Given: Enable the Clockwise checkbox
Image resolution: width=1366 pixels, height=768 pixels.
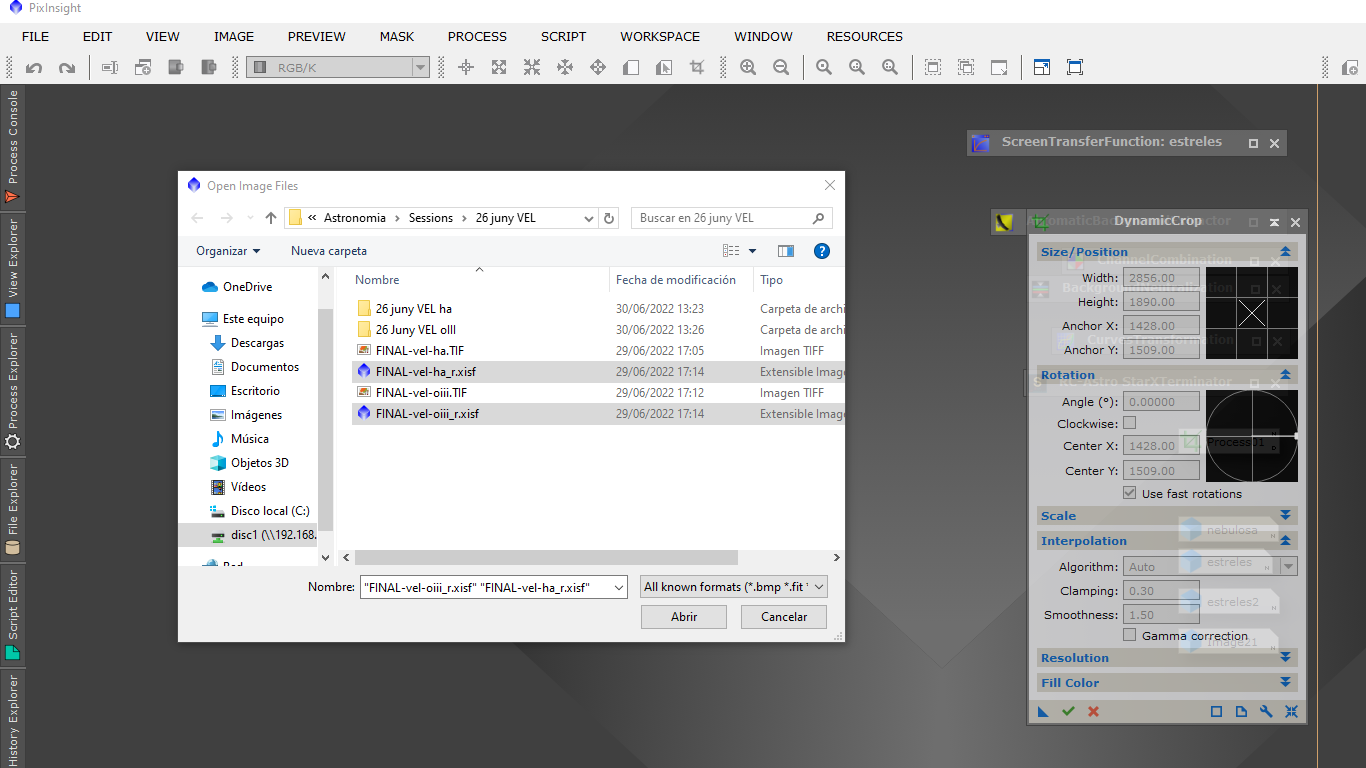Looking at the screenshot, I should tap(1130, 423).
